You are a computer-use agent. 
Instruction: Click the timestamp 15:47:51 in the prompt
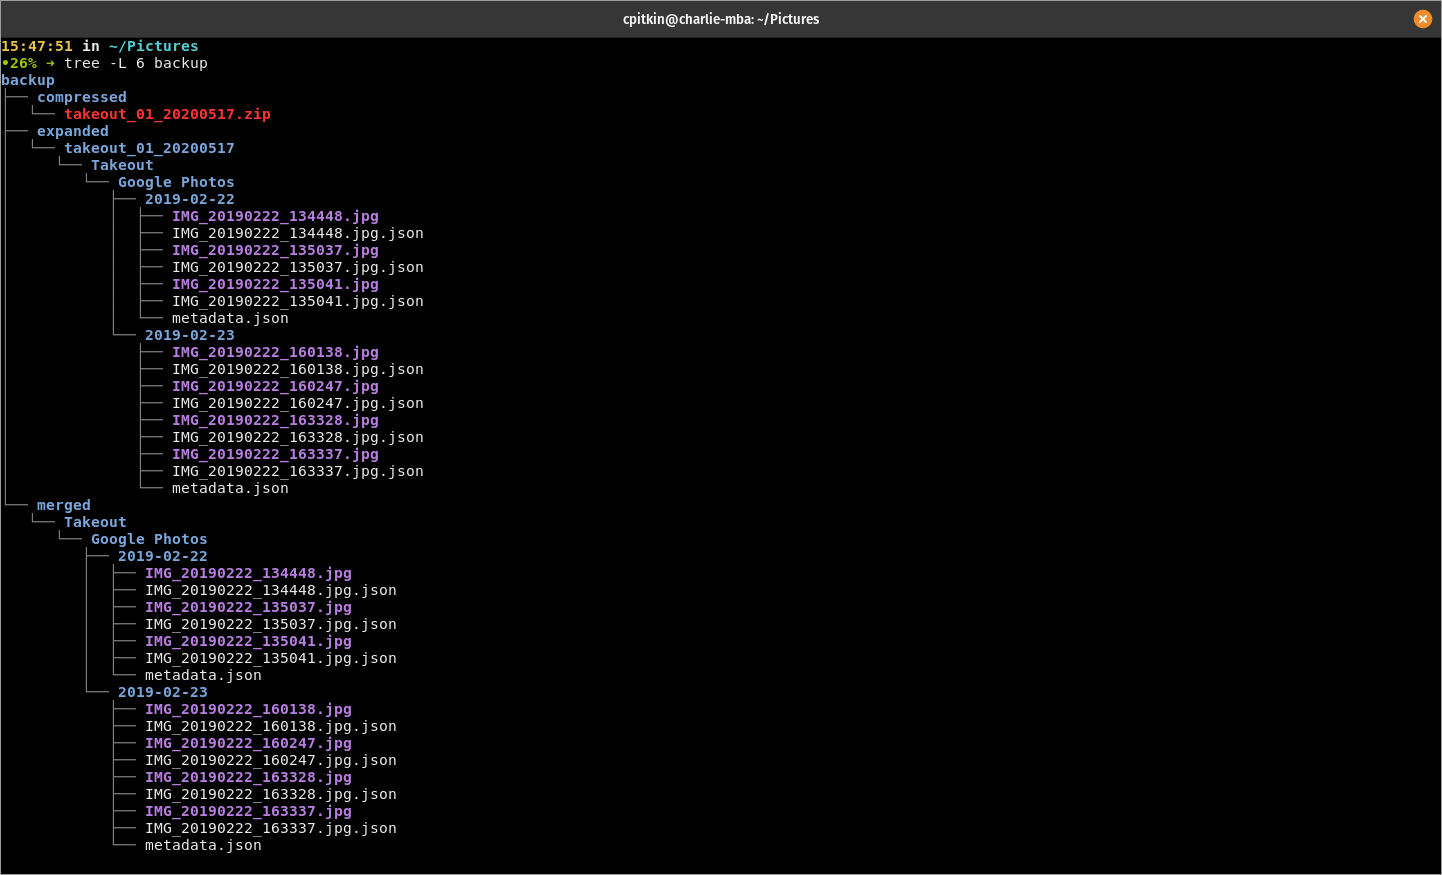37,46
